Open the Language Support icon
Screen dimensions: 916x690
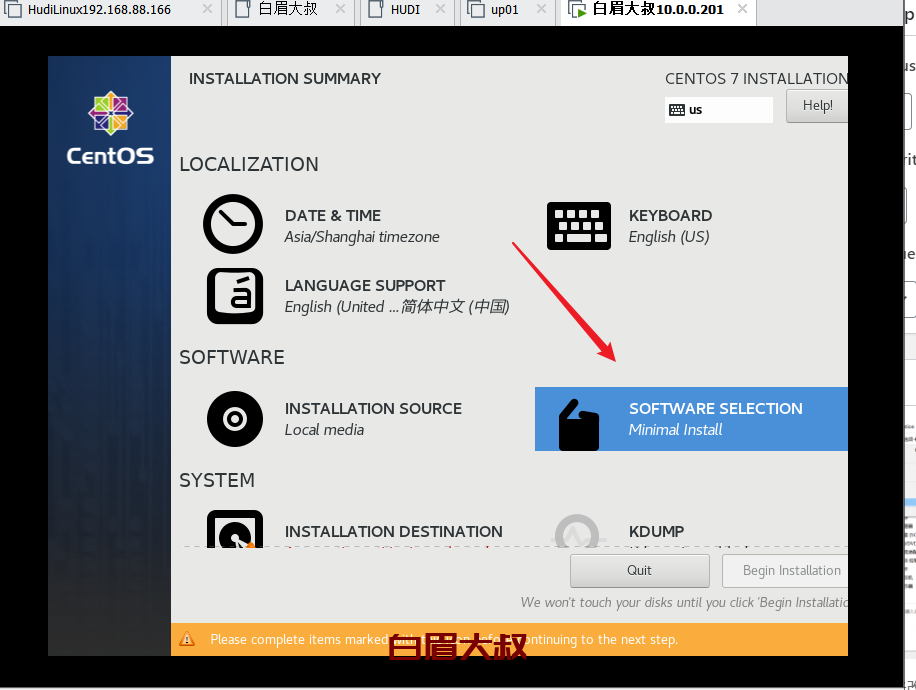click(235, 296)
